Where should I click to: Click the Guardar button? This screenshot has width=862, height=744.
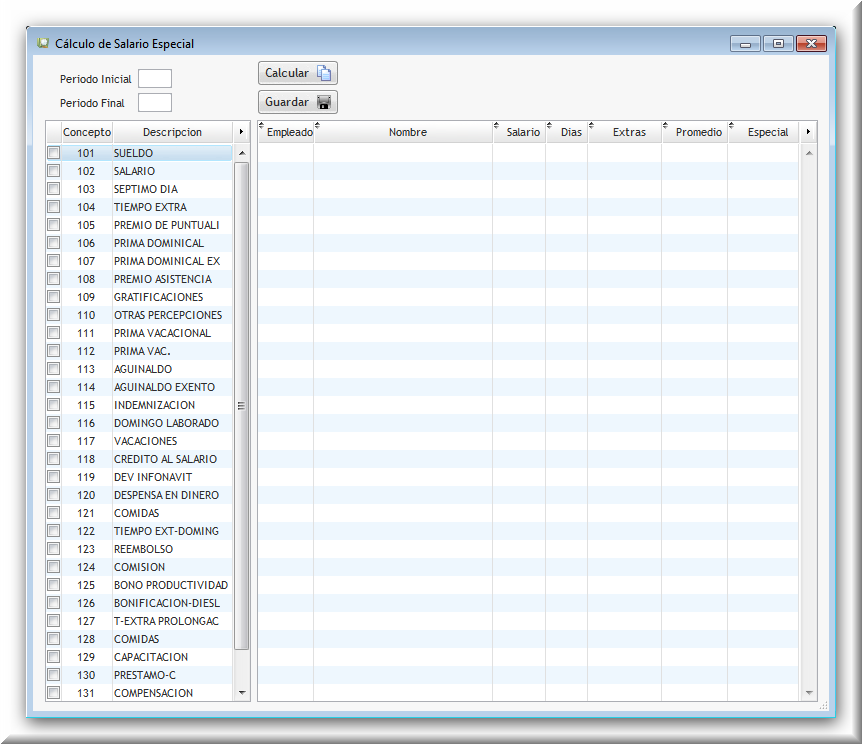point(297,102)
